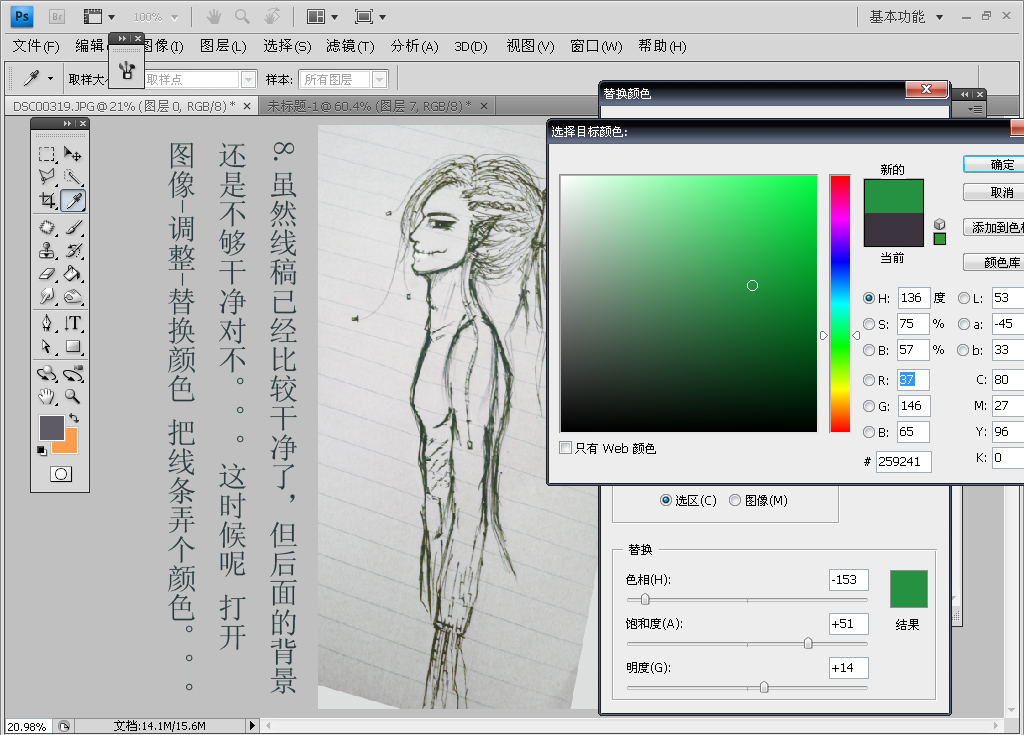Select the Pen tool

[x=47, y=323]
